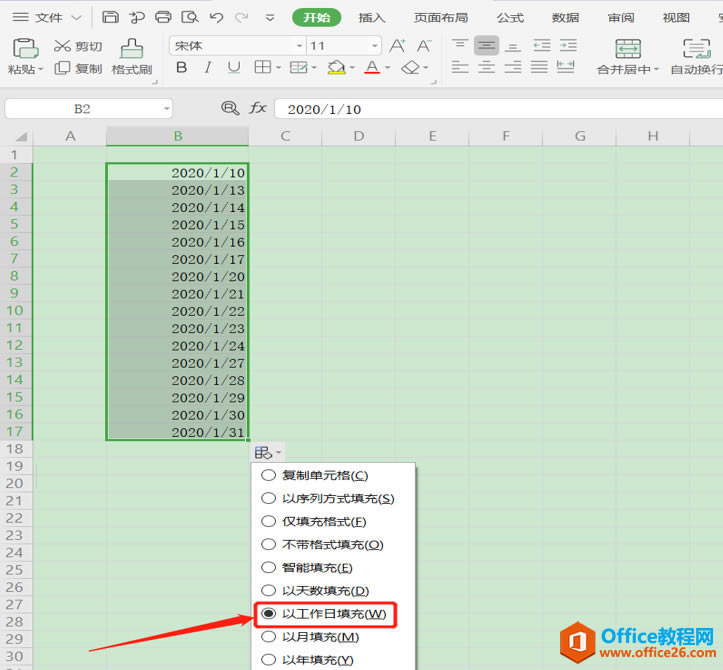Select 以天数填充(D) radio option

point(268,591)
